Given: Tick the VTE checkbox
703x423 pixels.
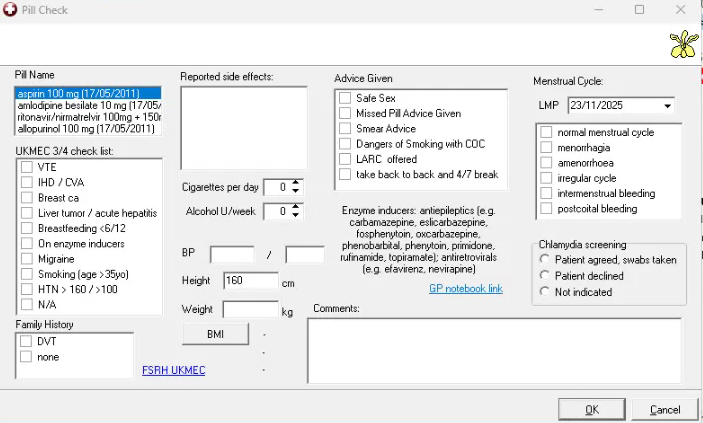Looking at the screenshot, I should pyautogui.click(x=27, y=167).
